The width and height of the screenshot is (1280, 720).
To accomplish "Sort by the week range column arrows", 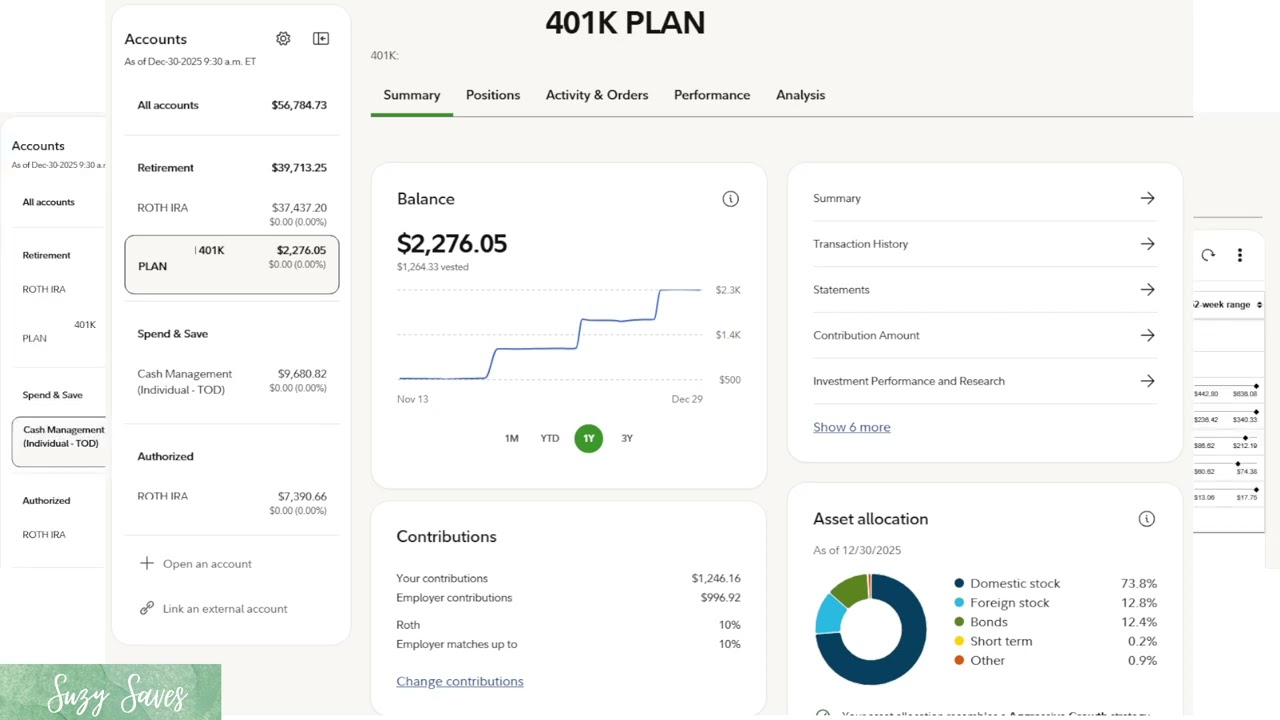I will pyautogui.click(x=1259, y=305).
